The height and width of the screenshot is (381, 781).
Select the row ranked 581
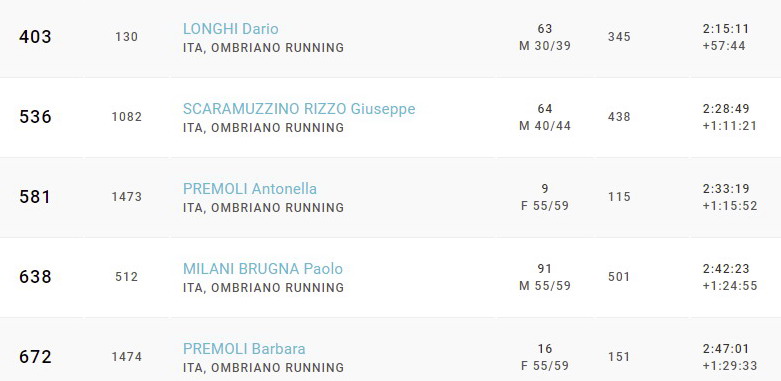[x=390, y=197]
